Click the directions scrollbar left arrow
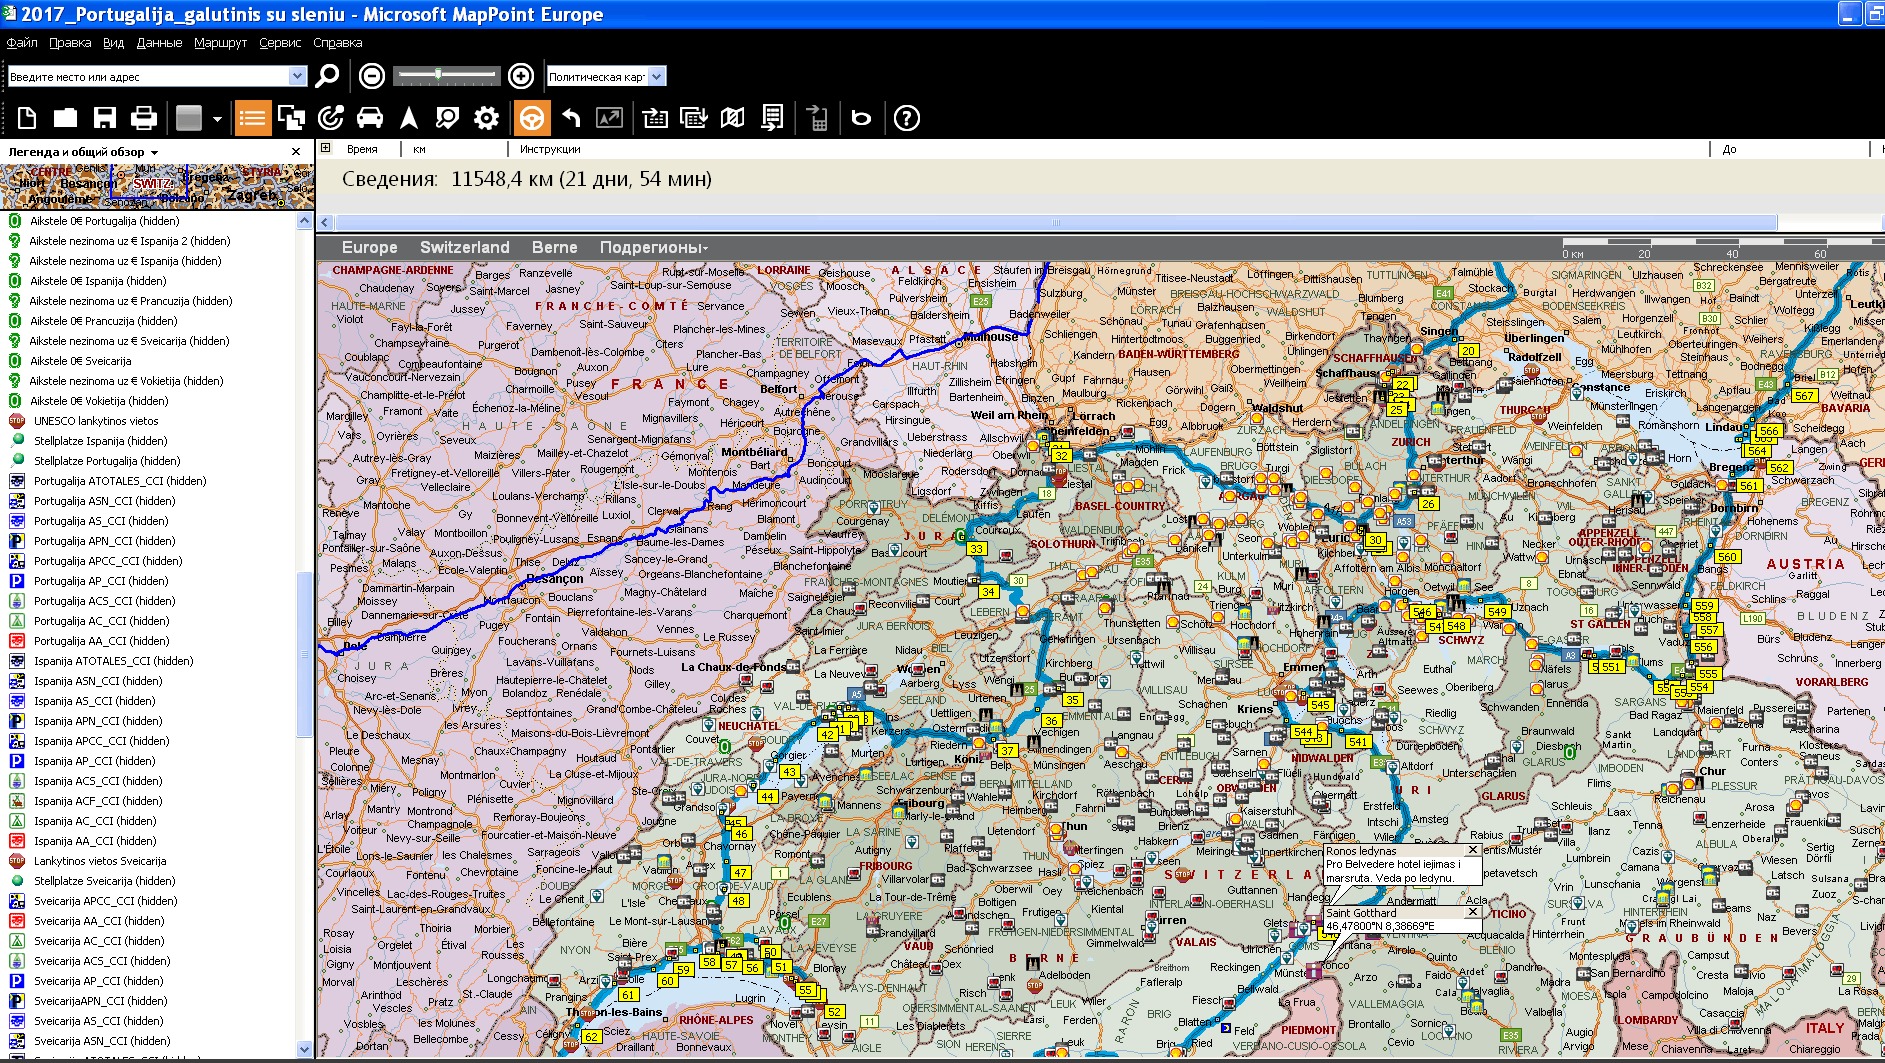 click(x=325, y=223)
